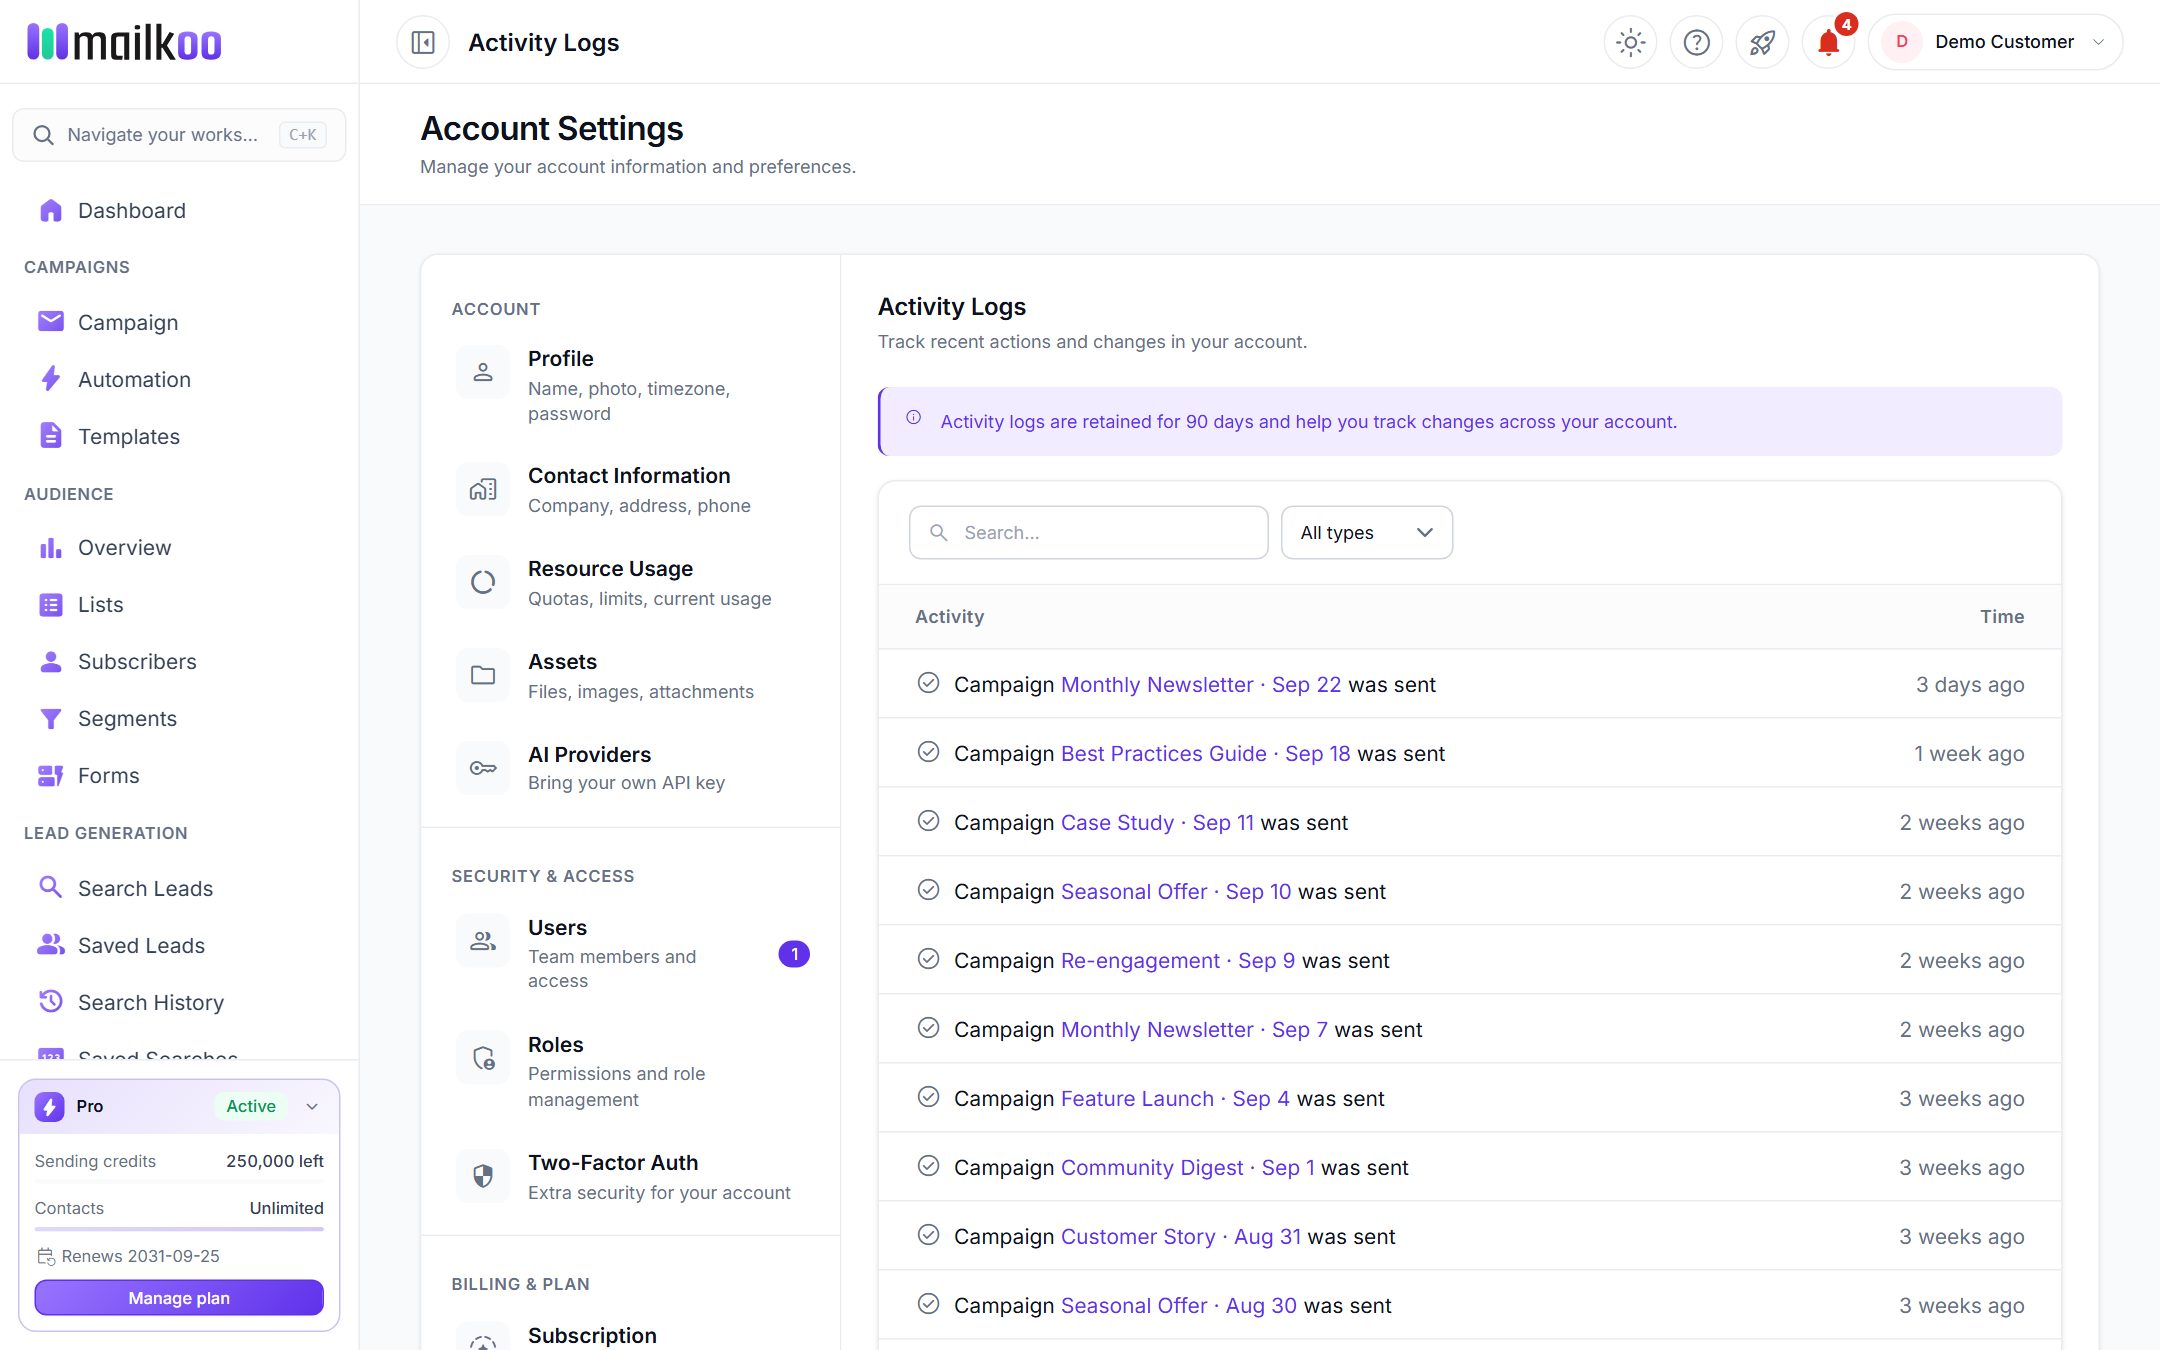This screenshot has height=1350, width=2160.
Task: Open Resource Usage settings
Action: (x=630, y=583)
